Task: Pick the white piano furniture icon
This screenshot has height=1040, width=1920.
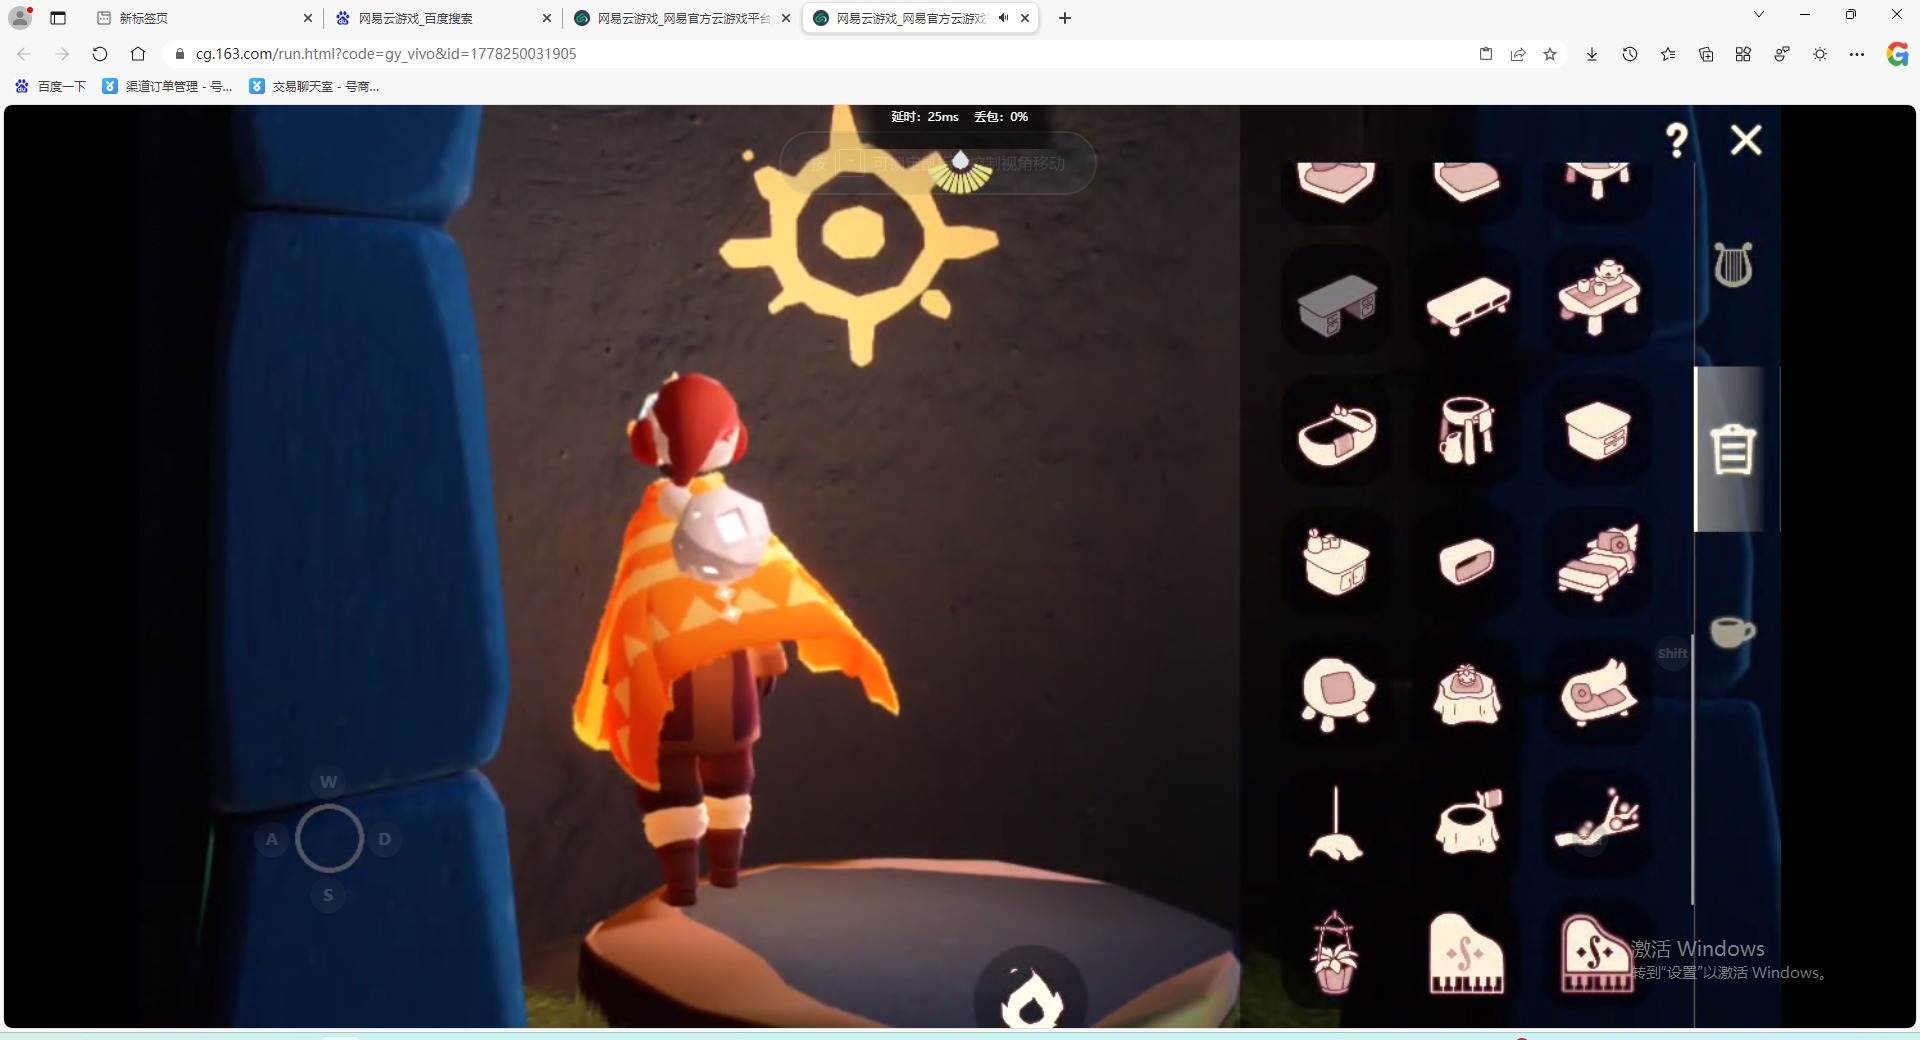Action: tap(1466, 953)
